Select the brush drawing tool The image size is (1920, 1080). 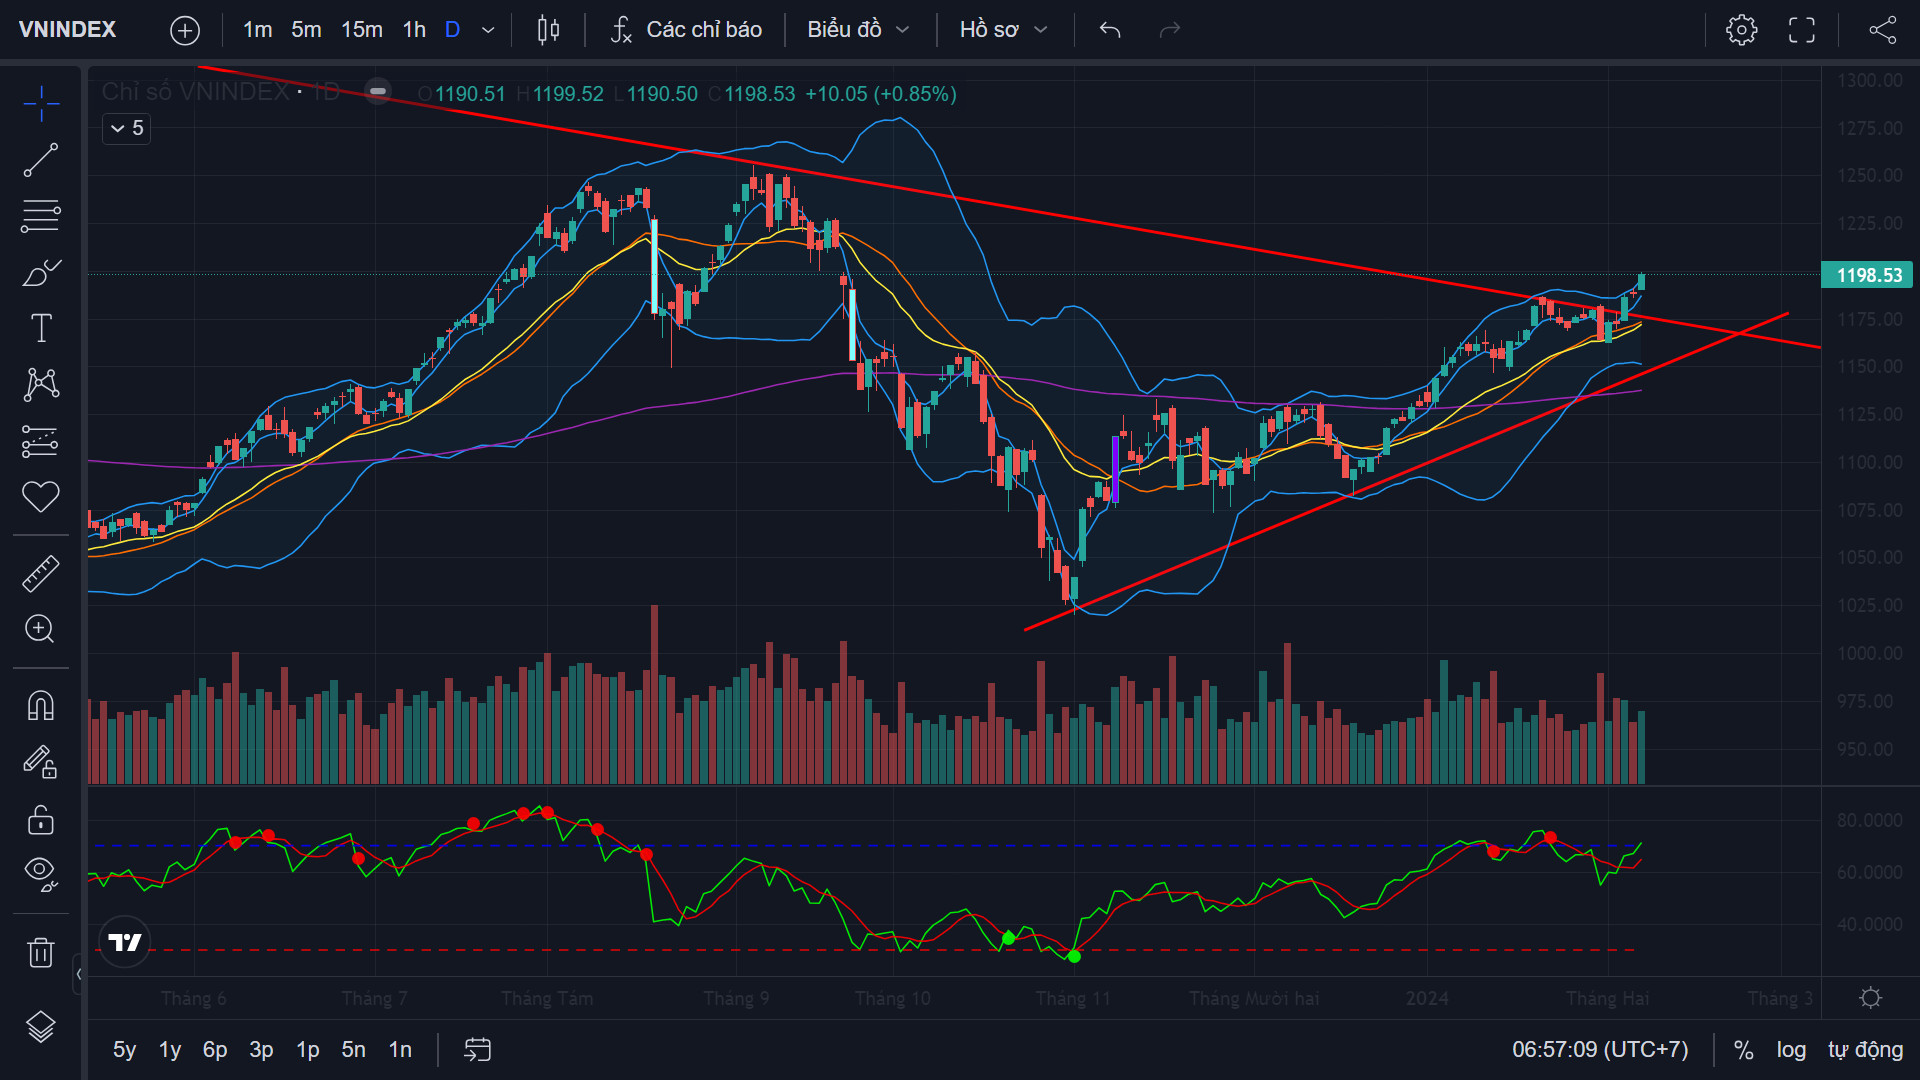pyautogui.click(x=41, y=272)
